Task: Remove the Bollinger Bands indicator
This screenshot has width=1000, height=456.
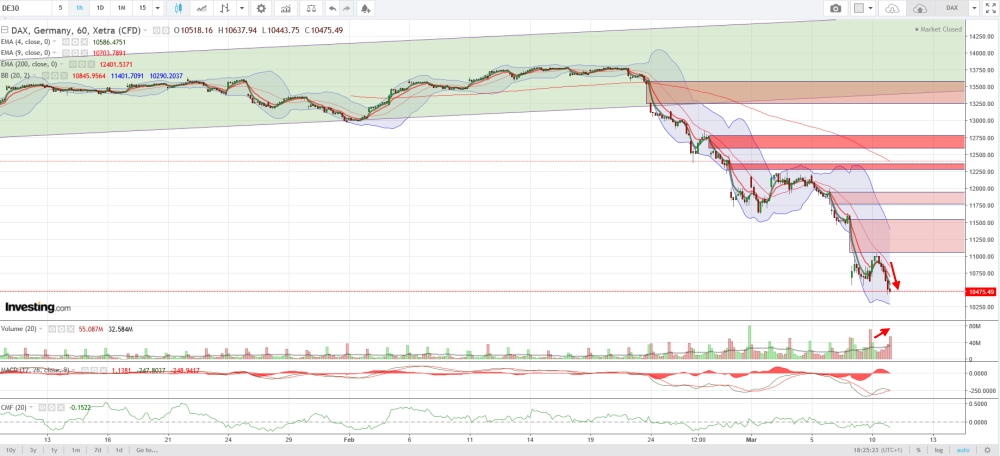Action: tap(64, 75)
